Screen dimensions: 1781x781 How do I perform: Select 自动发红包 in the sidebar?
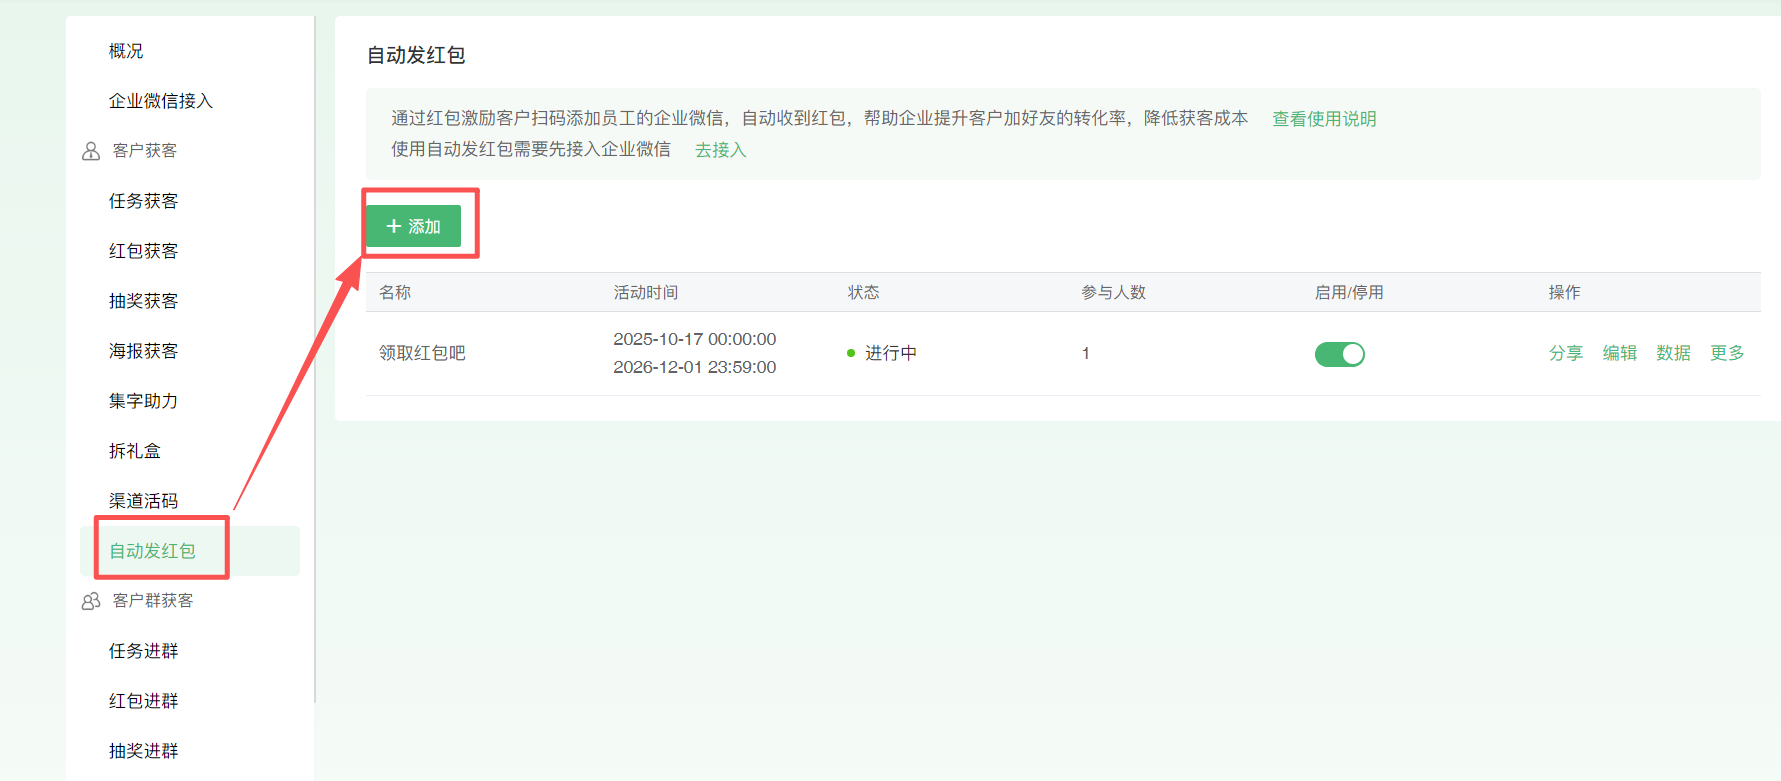(x=152, y=551)
